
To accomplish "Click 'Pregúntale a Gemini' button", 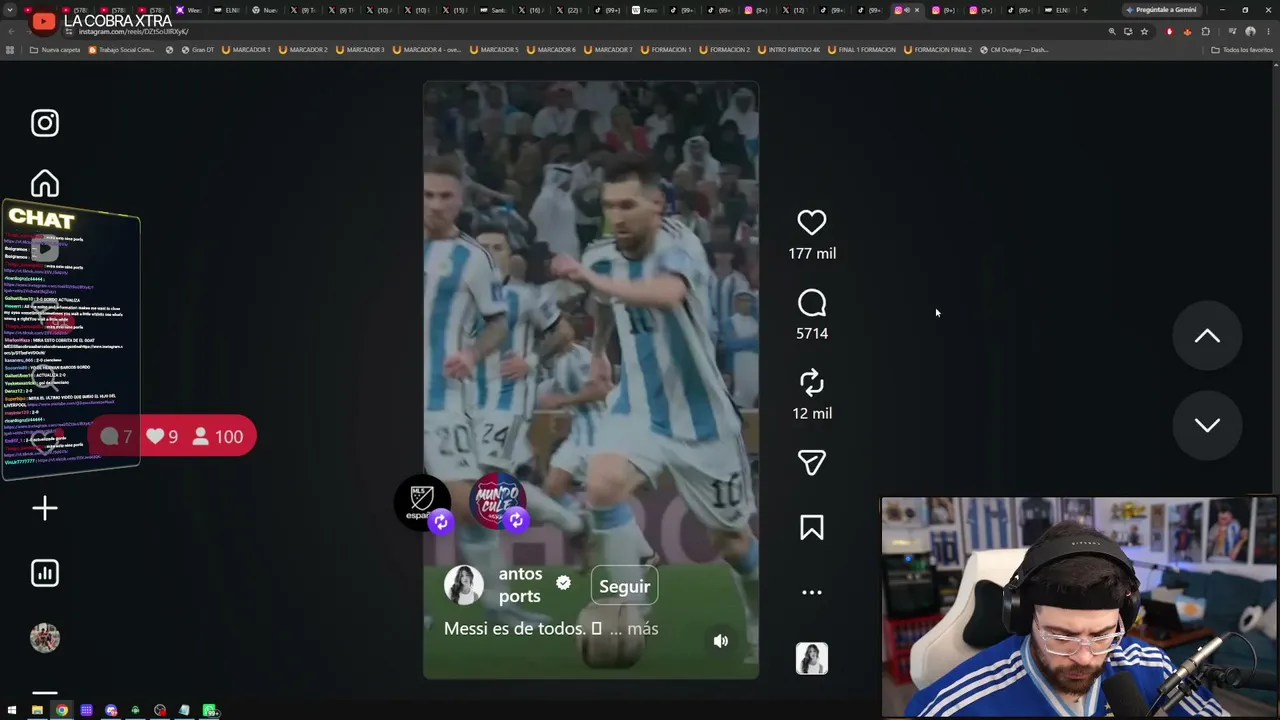I will tap(1161, 10).
